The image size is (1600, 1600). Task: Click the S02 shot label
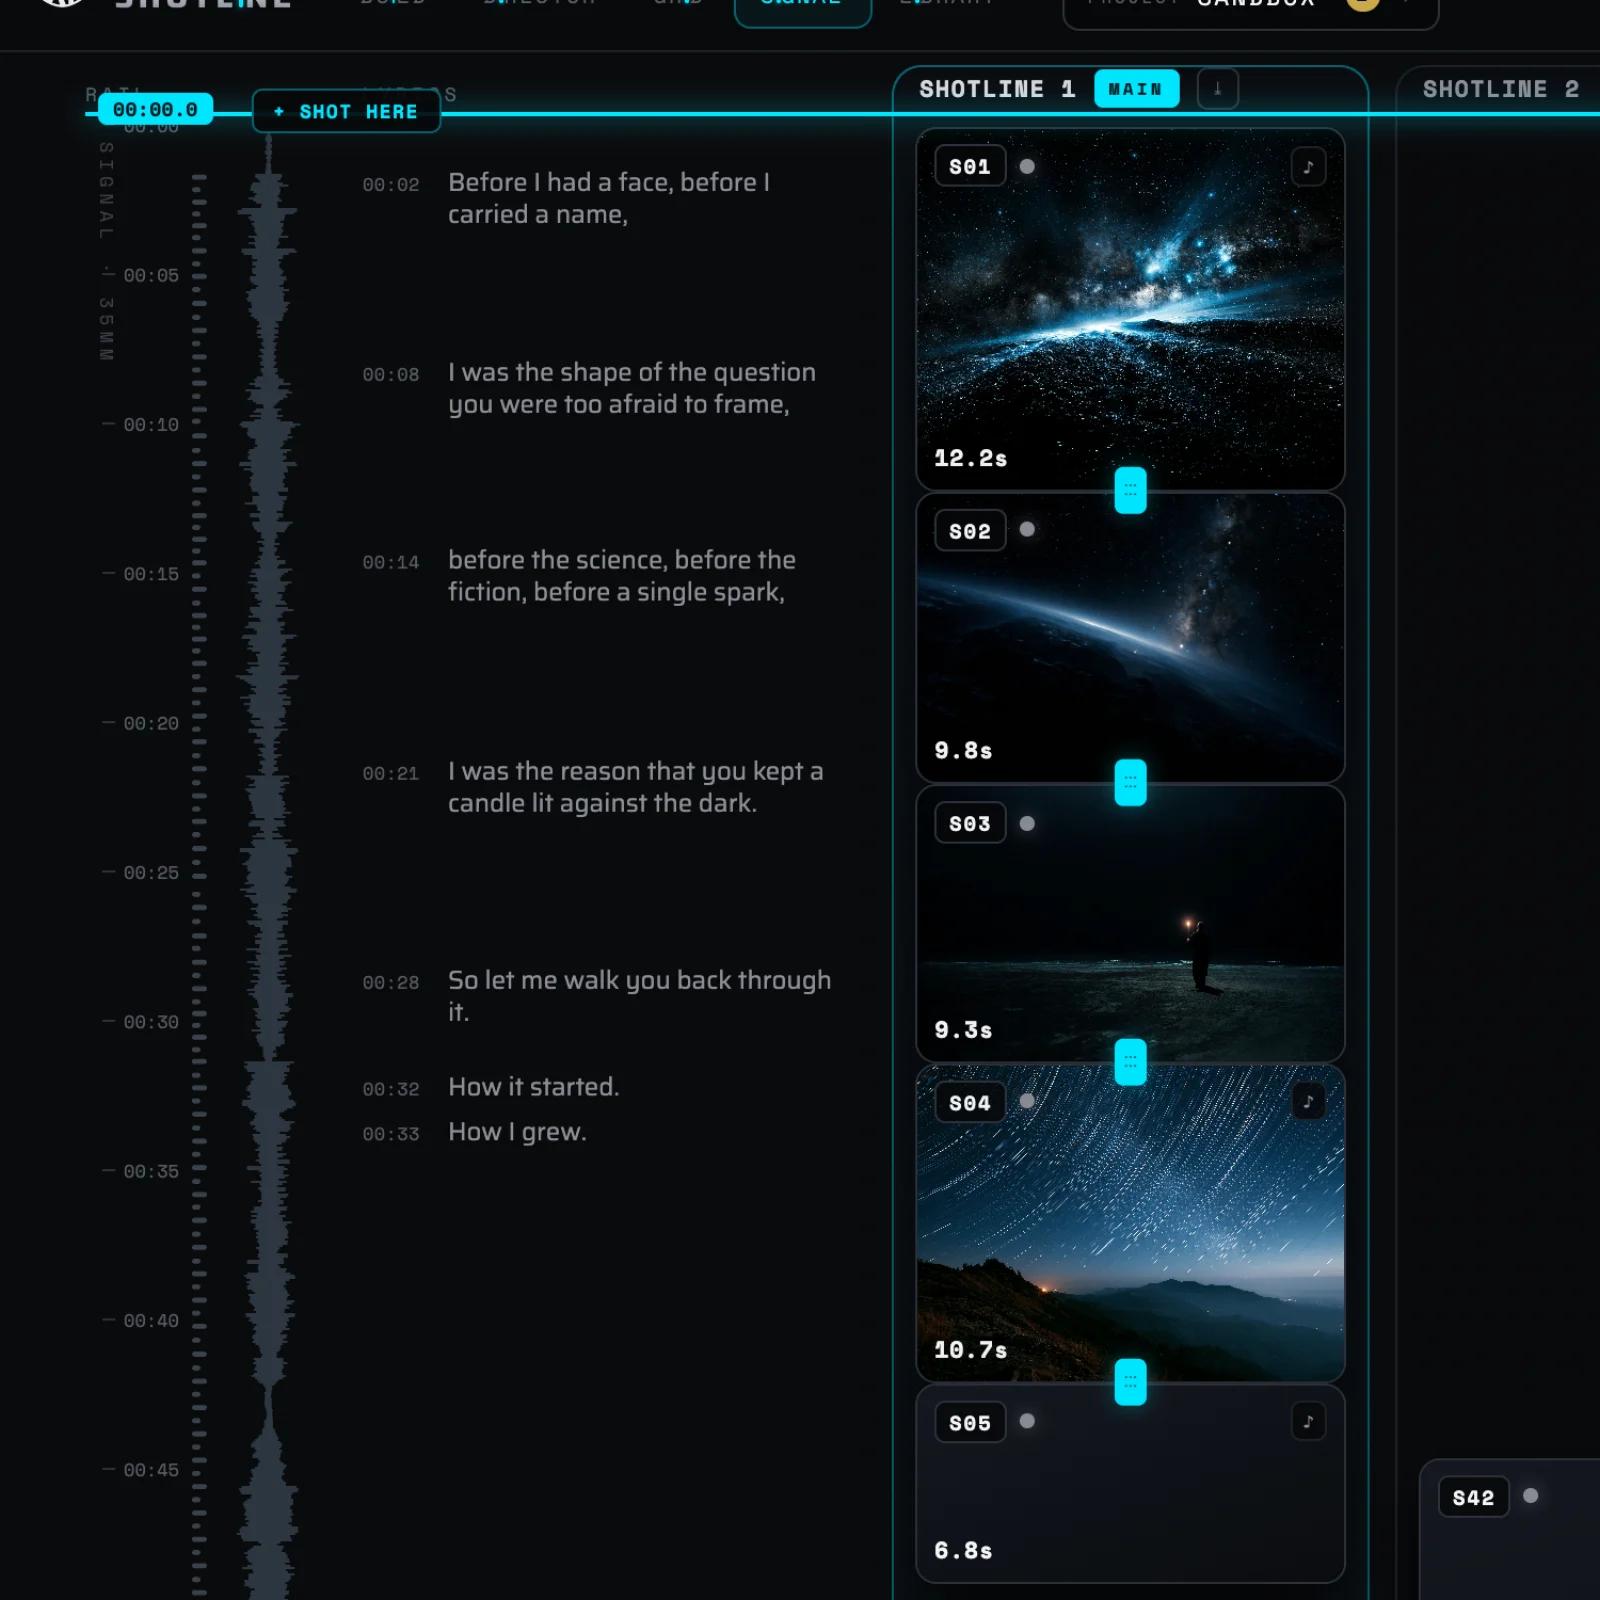point(970,531)
